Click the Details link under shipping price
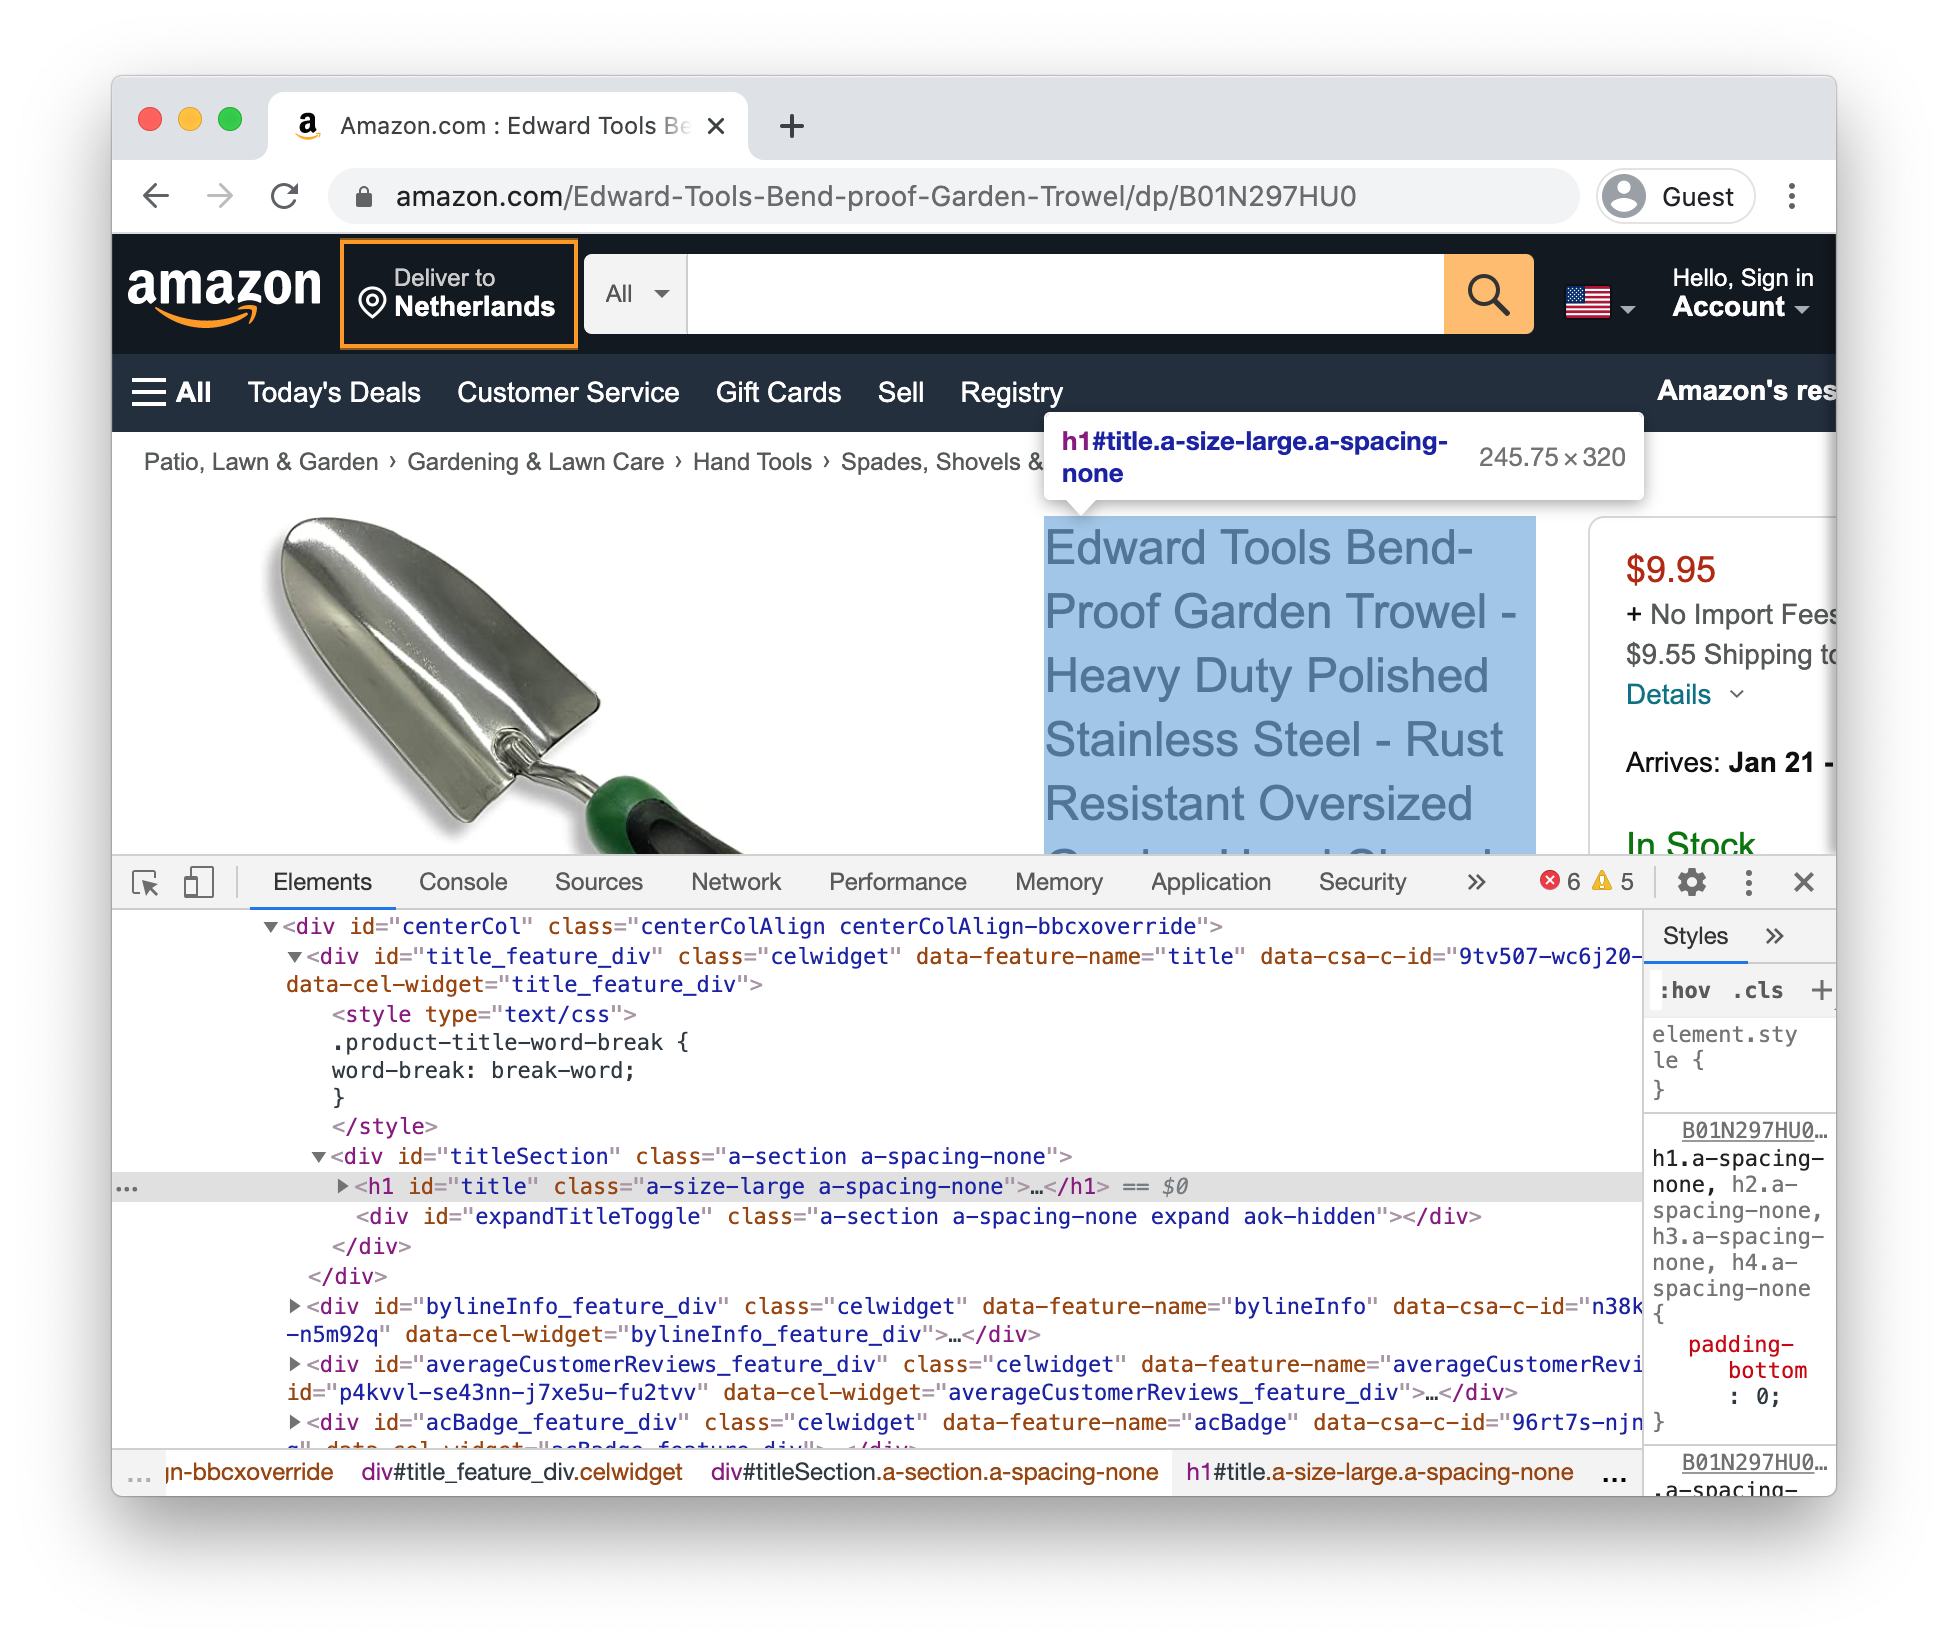Viewport: 1948px width, 1644px height. pyautogui.click(x=1667, y=692)
